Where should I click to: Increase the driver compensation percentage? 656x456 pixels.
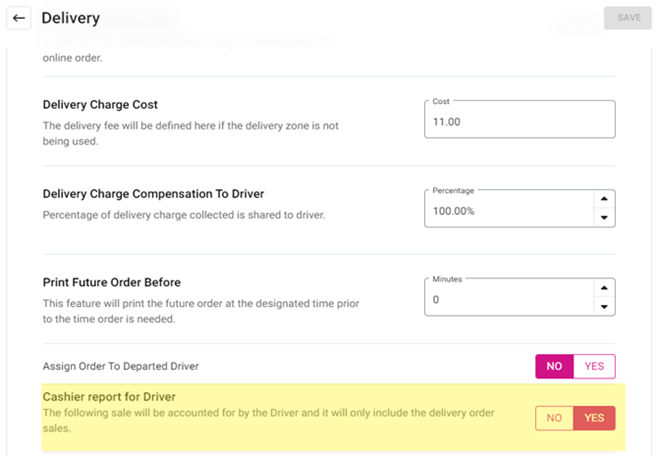(603, 200)
